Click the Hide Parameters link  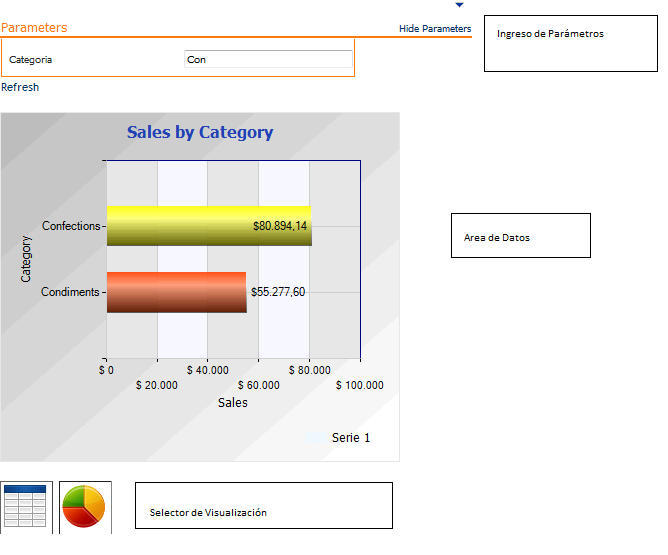[434, 29]
